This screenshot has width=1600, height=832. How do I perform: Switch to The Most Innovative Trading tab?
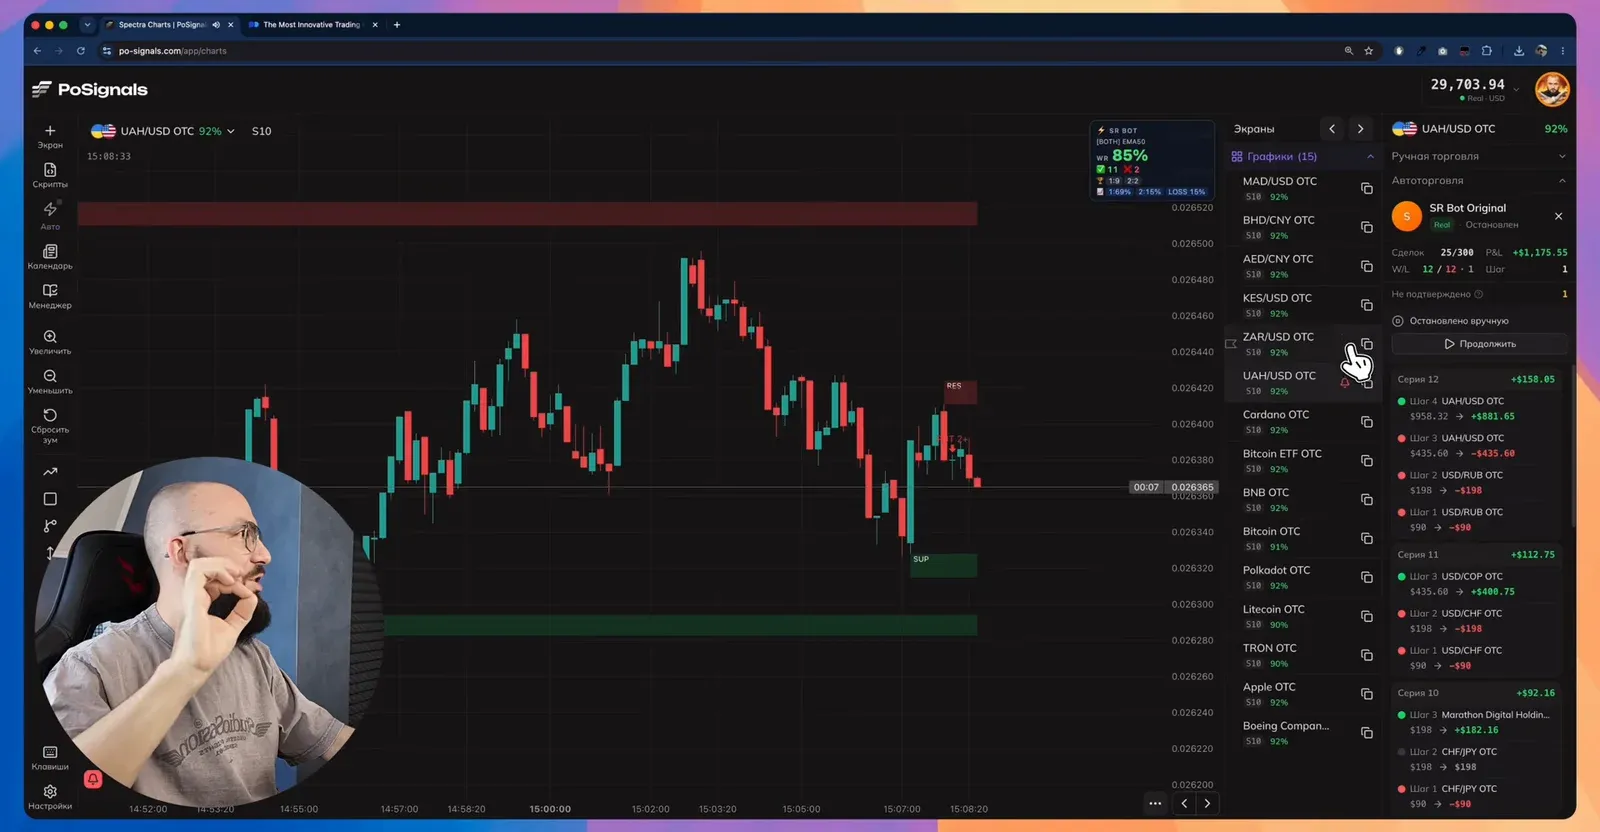[311, 25]
